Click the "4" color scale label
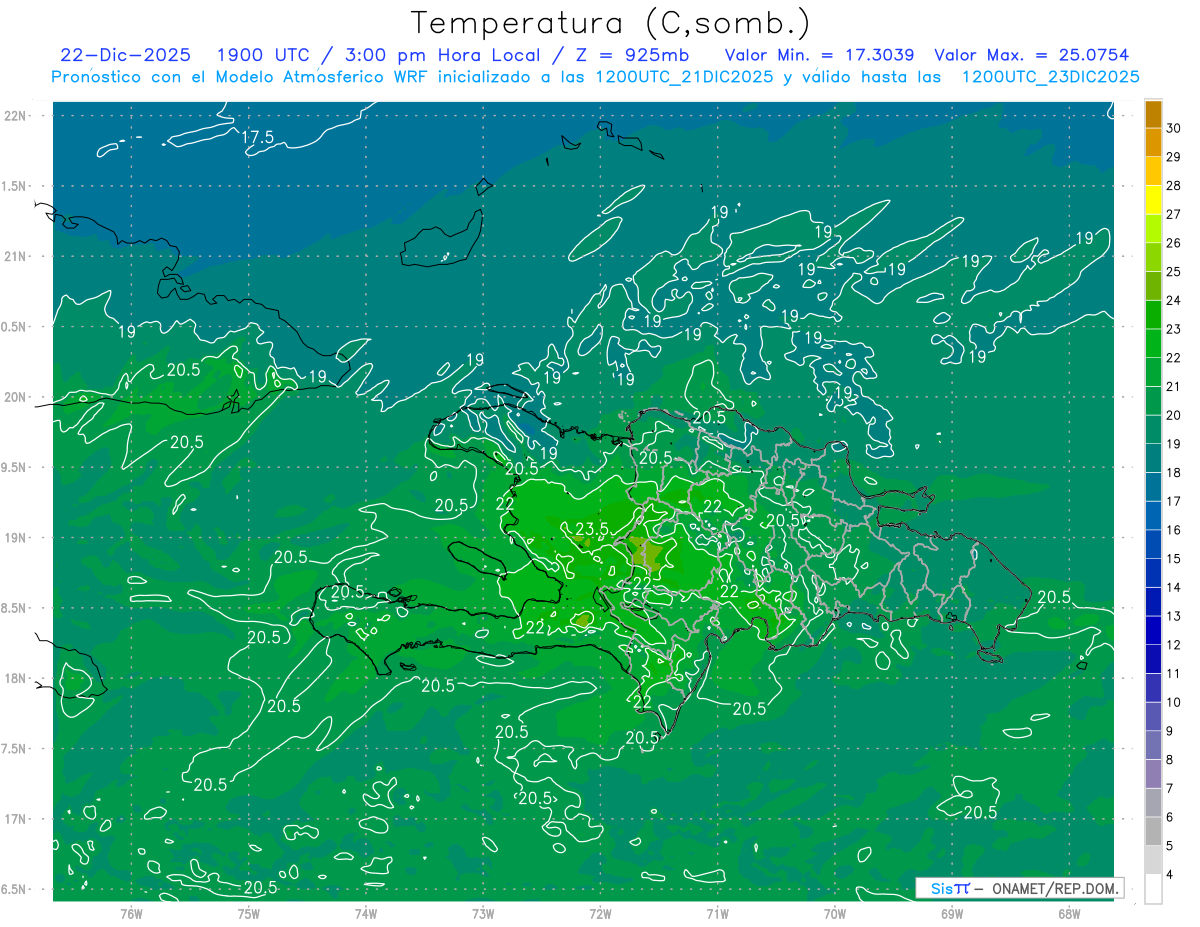 (1171, 875)
